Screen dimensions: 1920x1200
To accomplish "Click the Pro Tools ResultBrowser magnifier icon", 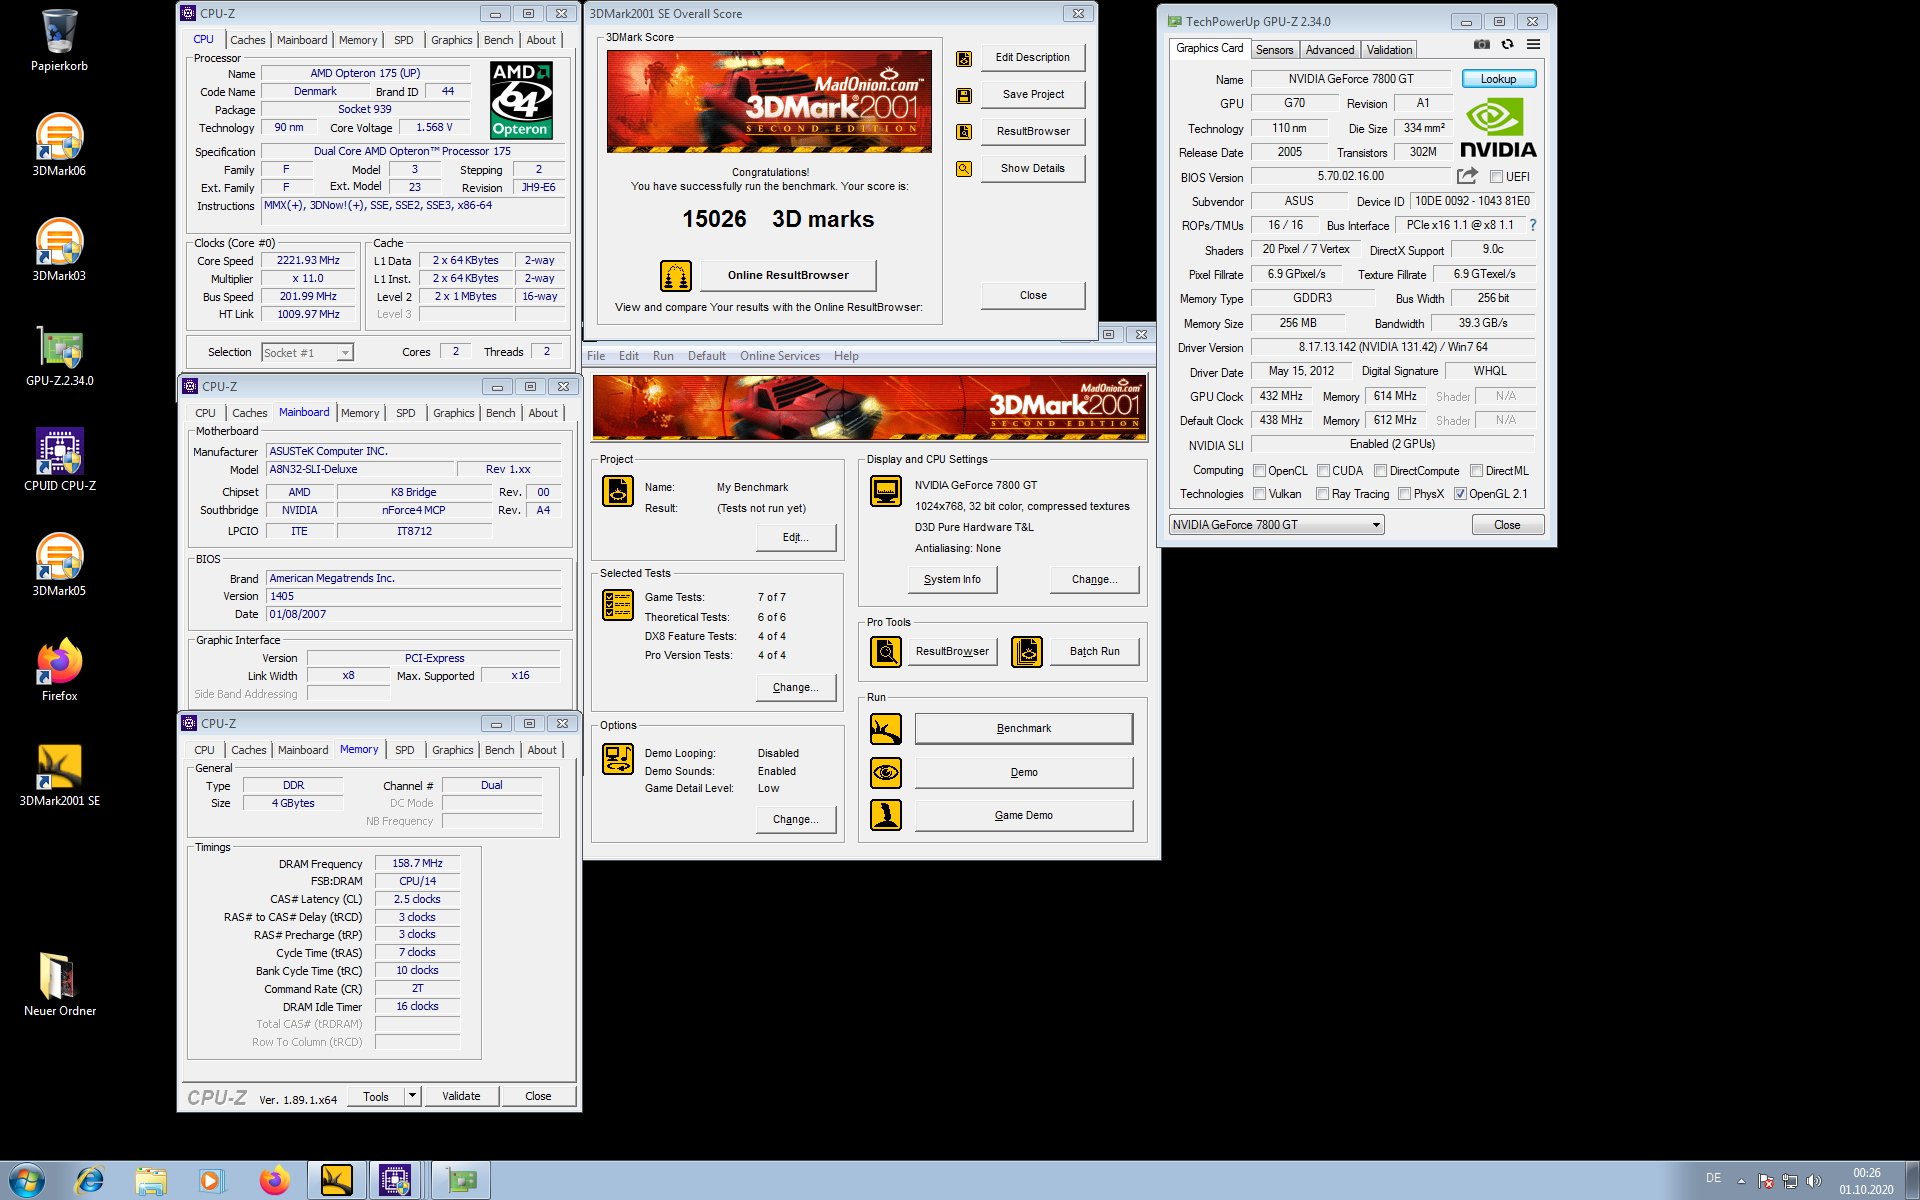I will point(886,651).
